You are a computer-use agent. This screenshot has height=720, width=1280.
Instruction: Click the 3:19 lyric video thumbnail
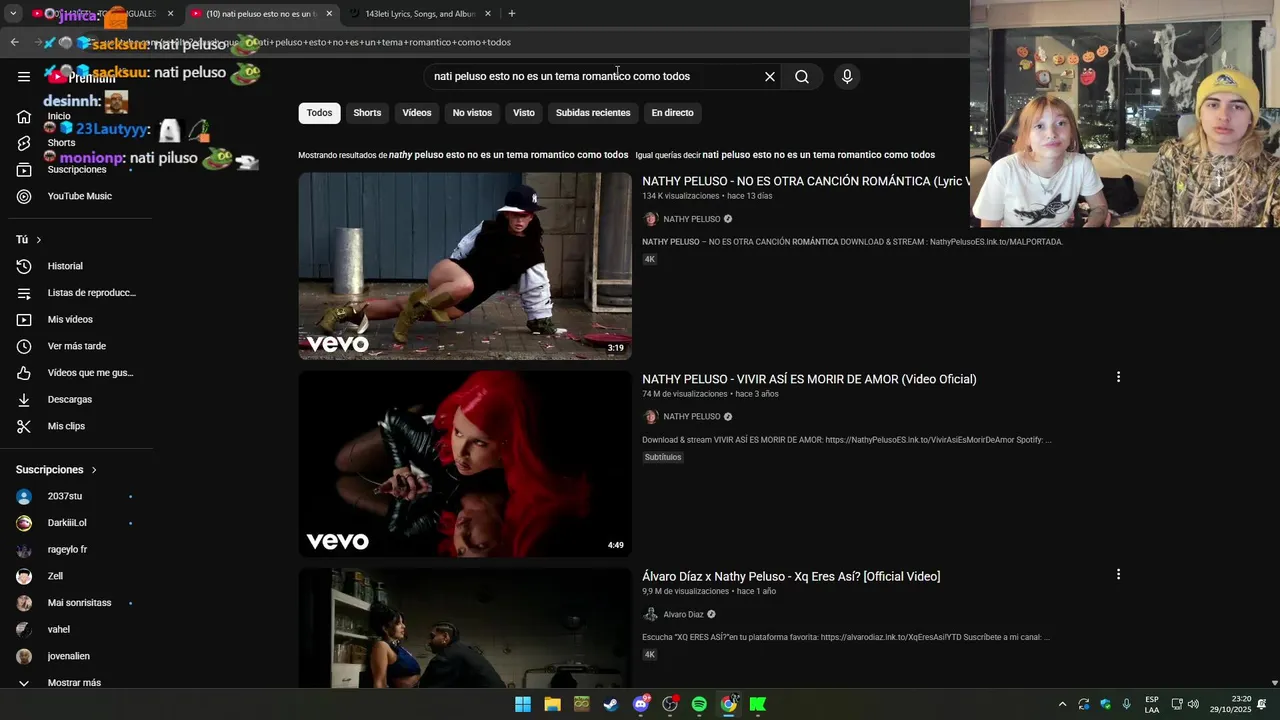pyautogui.click(x=465, y=266)
